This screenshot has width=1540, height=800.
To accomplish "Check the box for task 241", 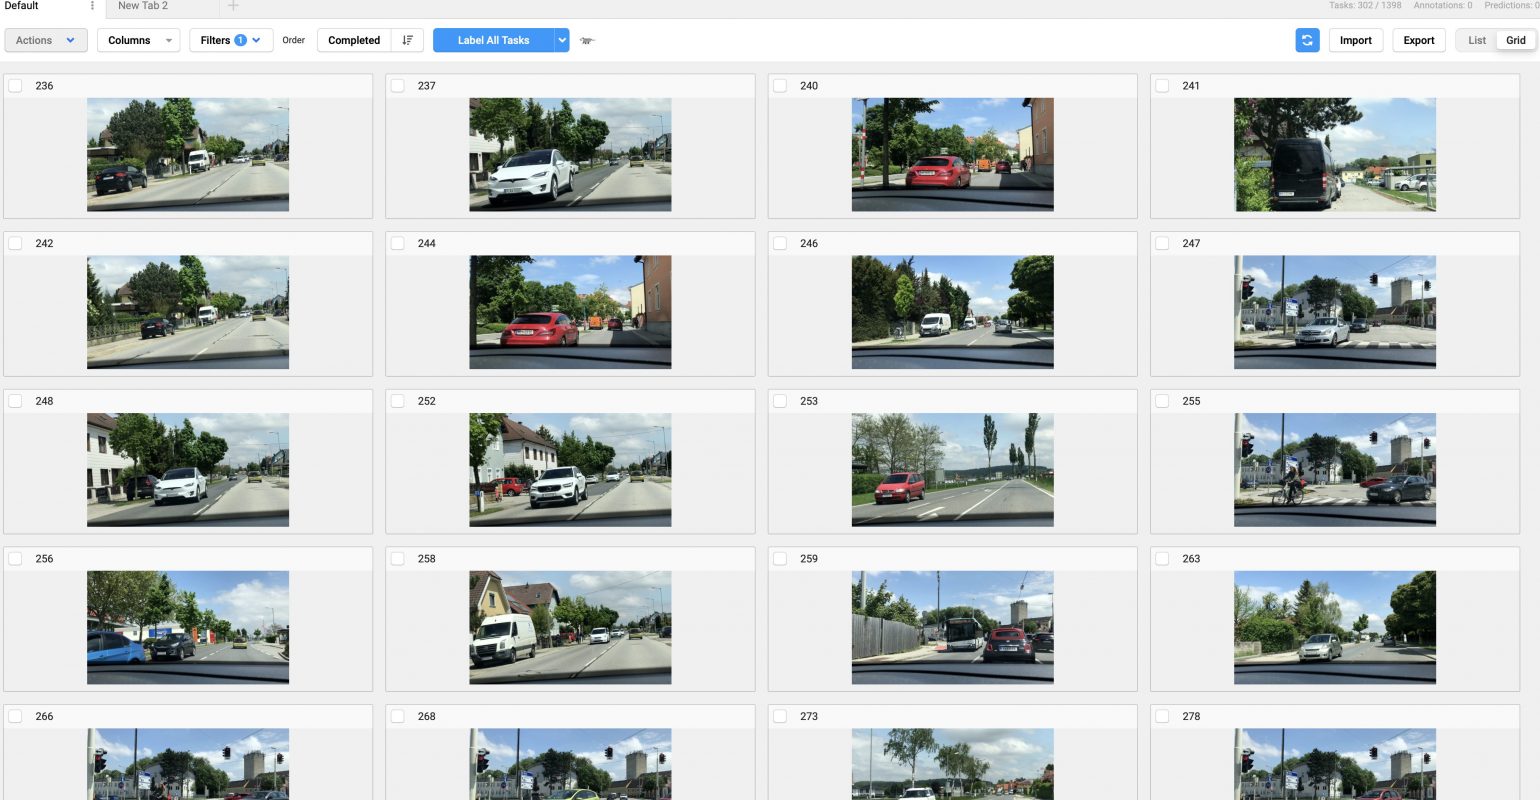I will [x=1162, y=86].
